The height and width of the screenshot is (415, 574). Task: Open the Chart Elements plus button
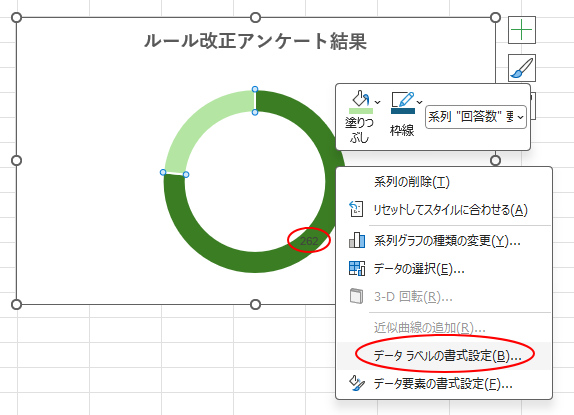click(522, 30)
